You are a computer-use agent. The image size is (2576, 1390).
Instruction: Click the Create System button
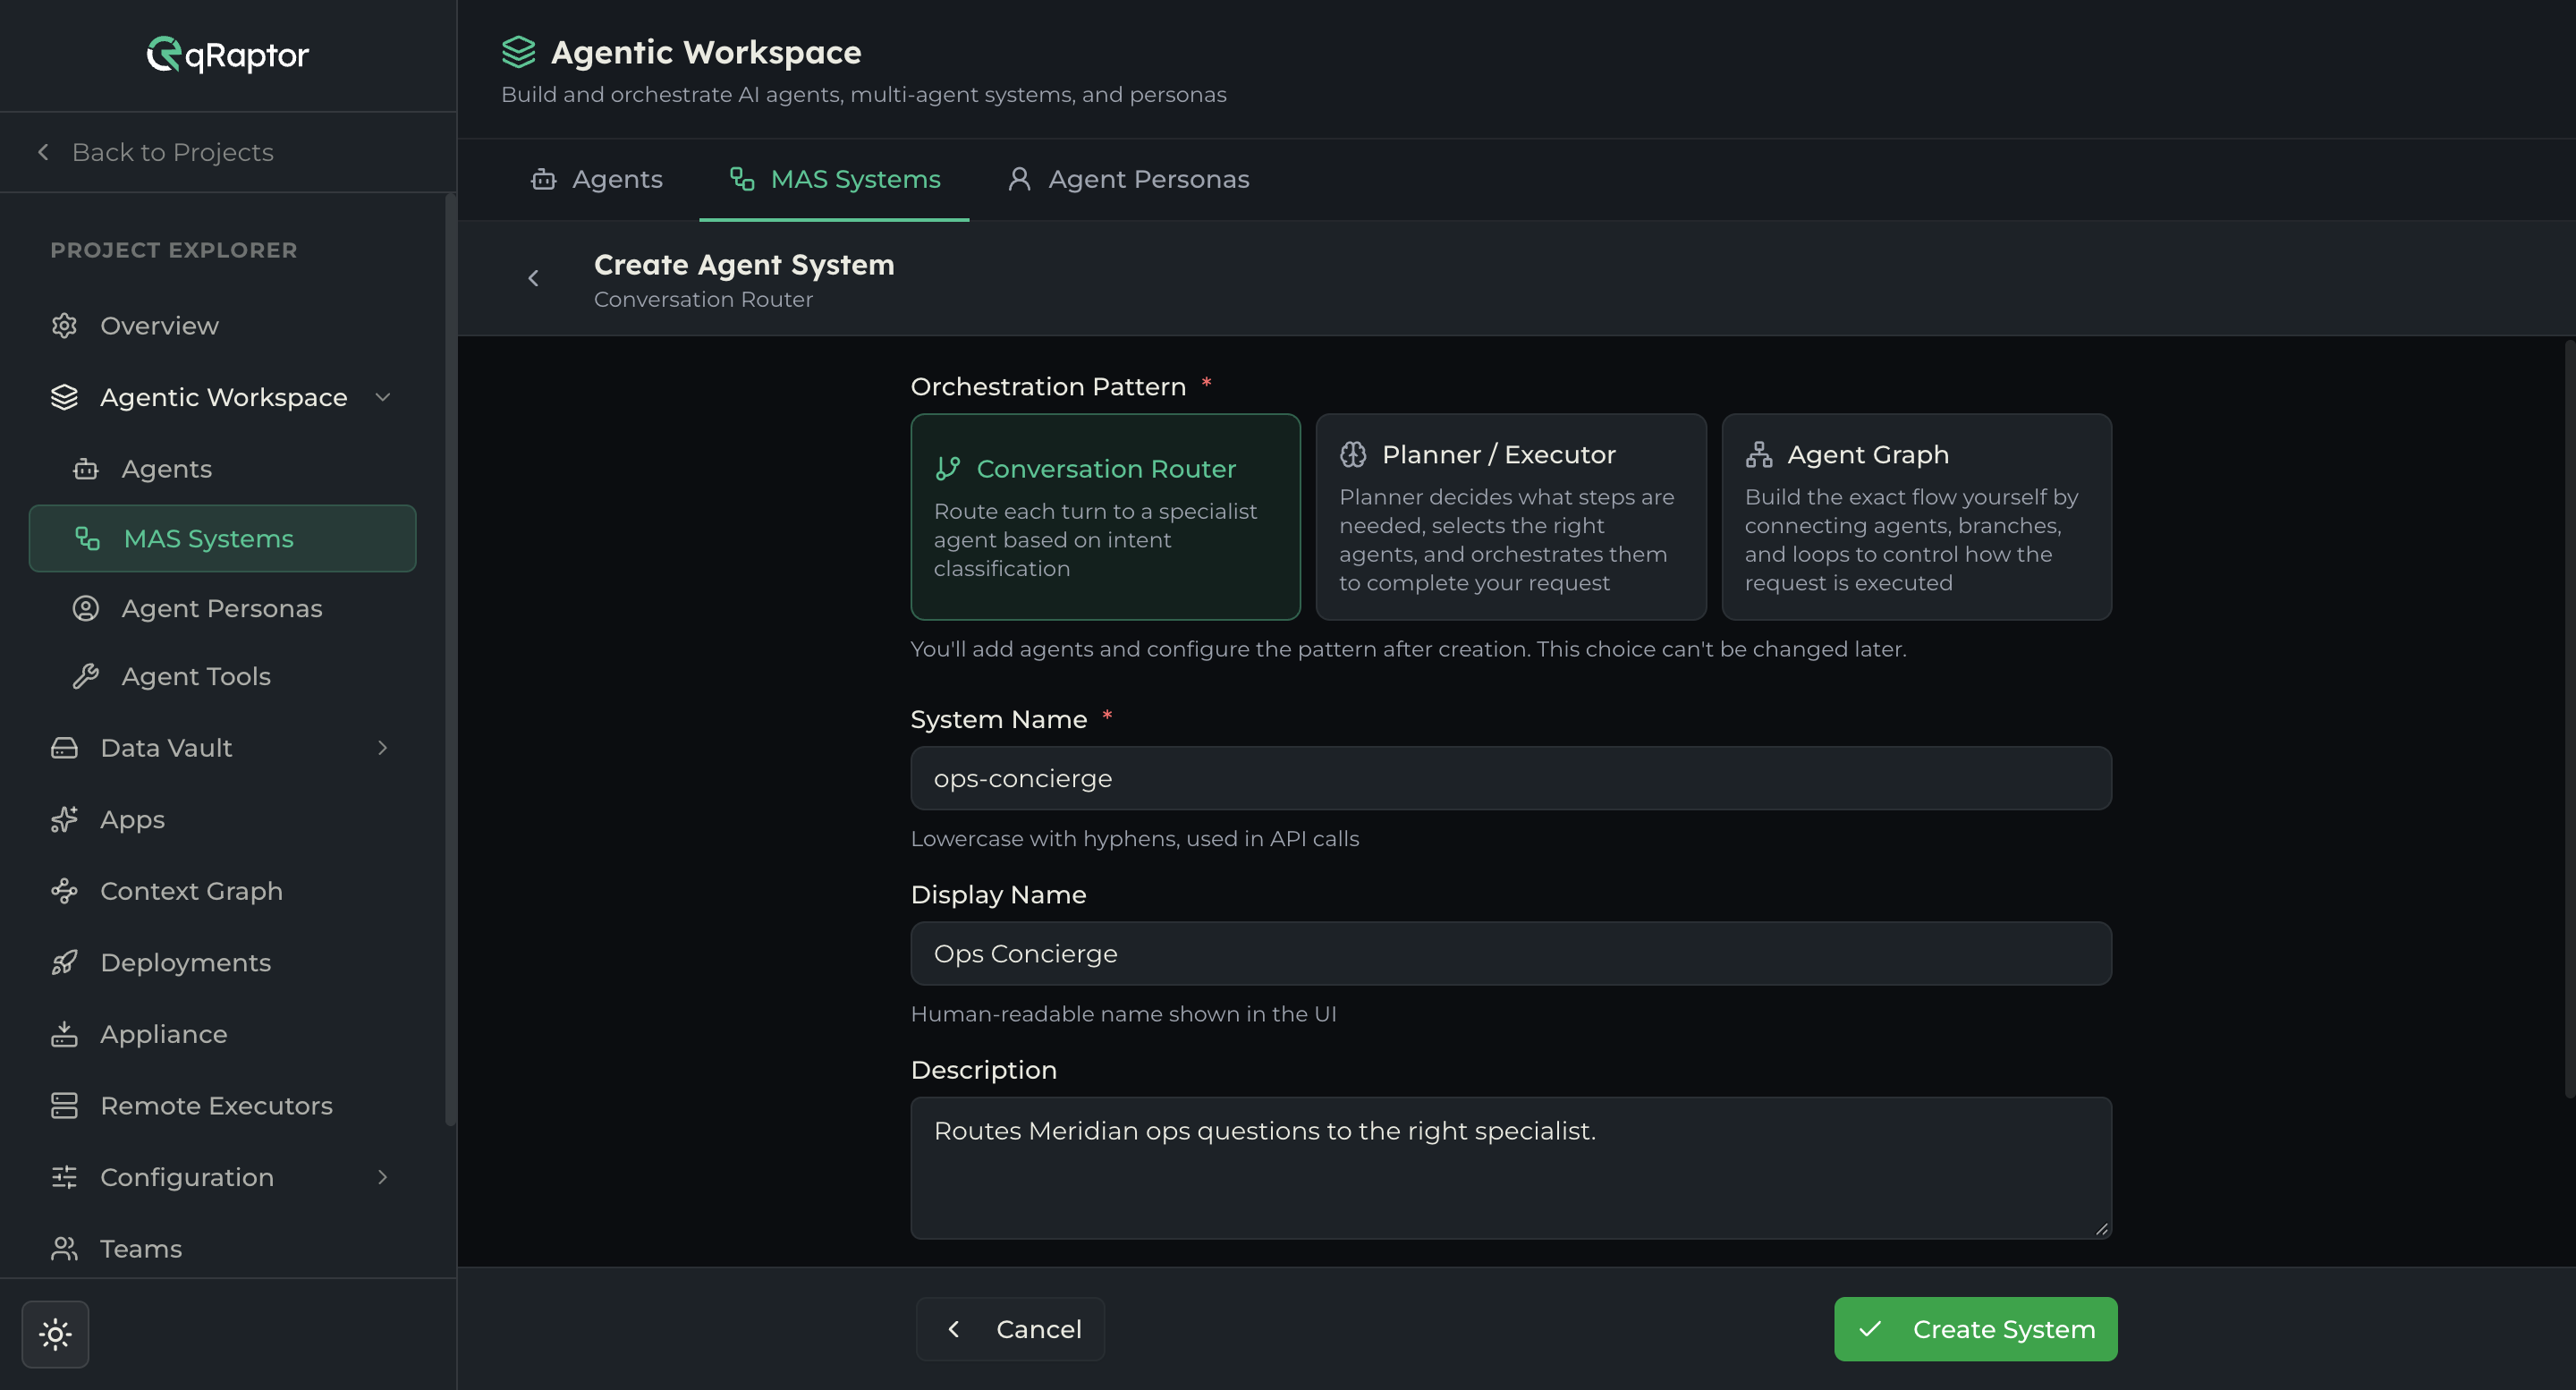point(1975,1329)
